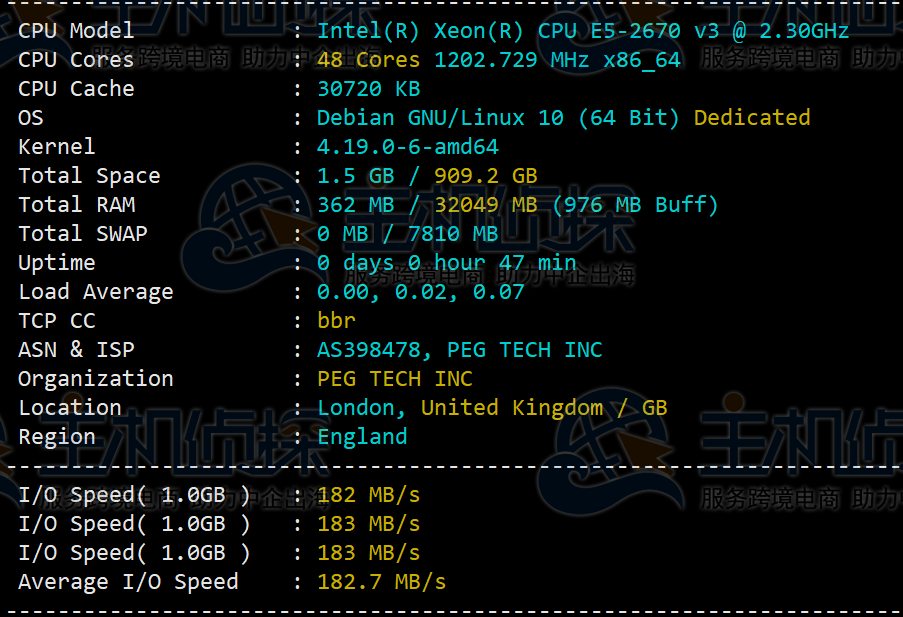Click the Organization value PEG TECH INC

click(x=394, y=379)
